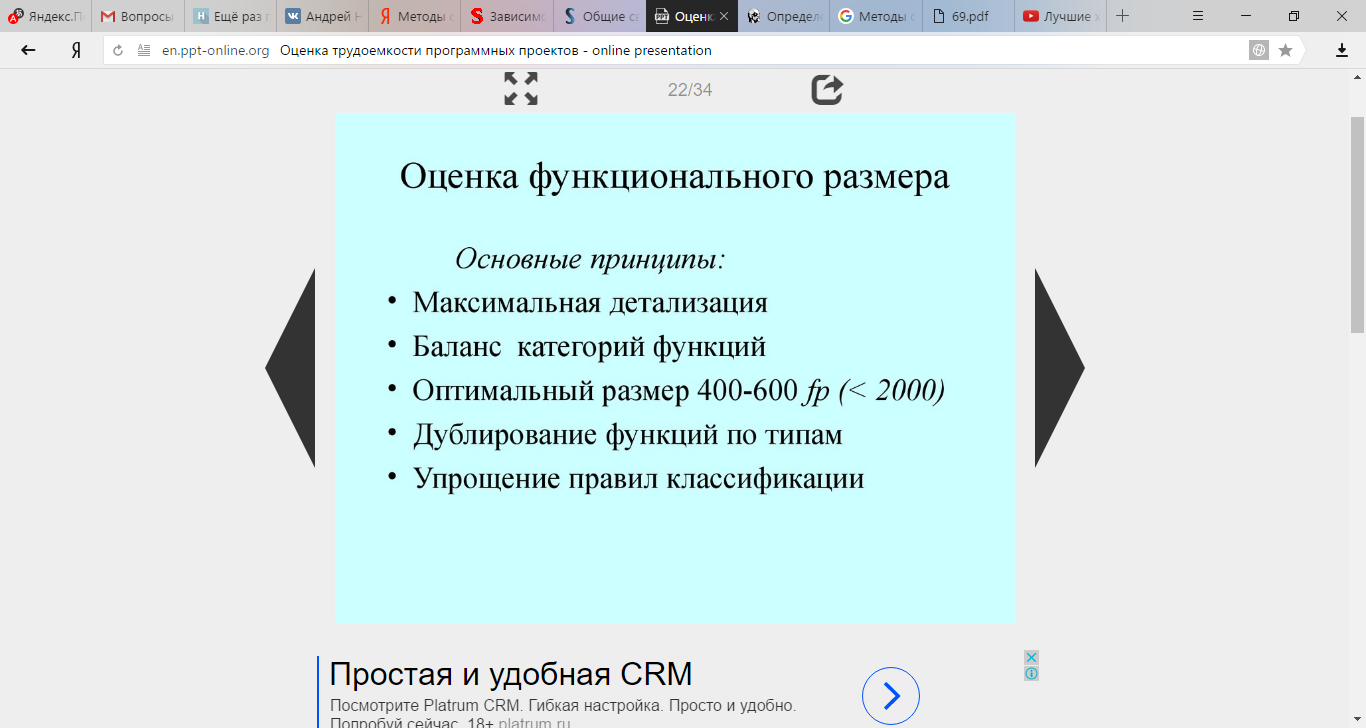
Task: Reload the page
Action: coord(118,50)
